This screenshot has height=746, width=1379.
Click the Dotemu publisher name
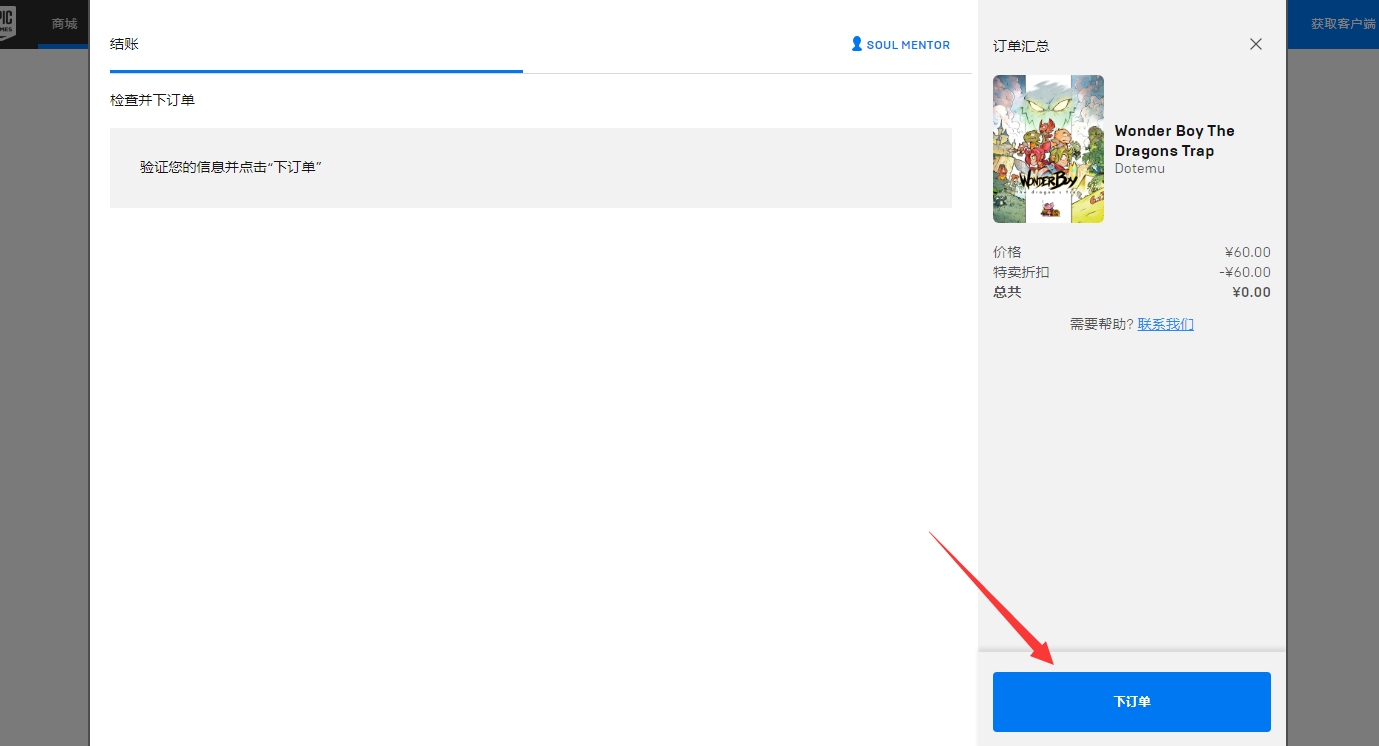coord(1140,168)
